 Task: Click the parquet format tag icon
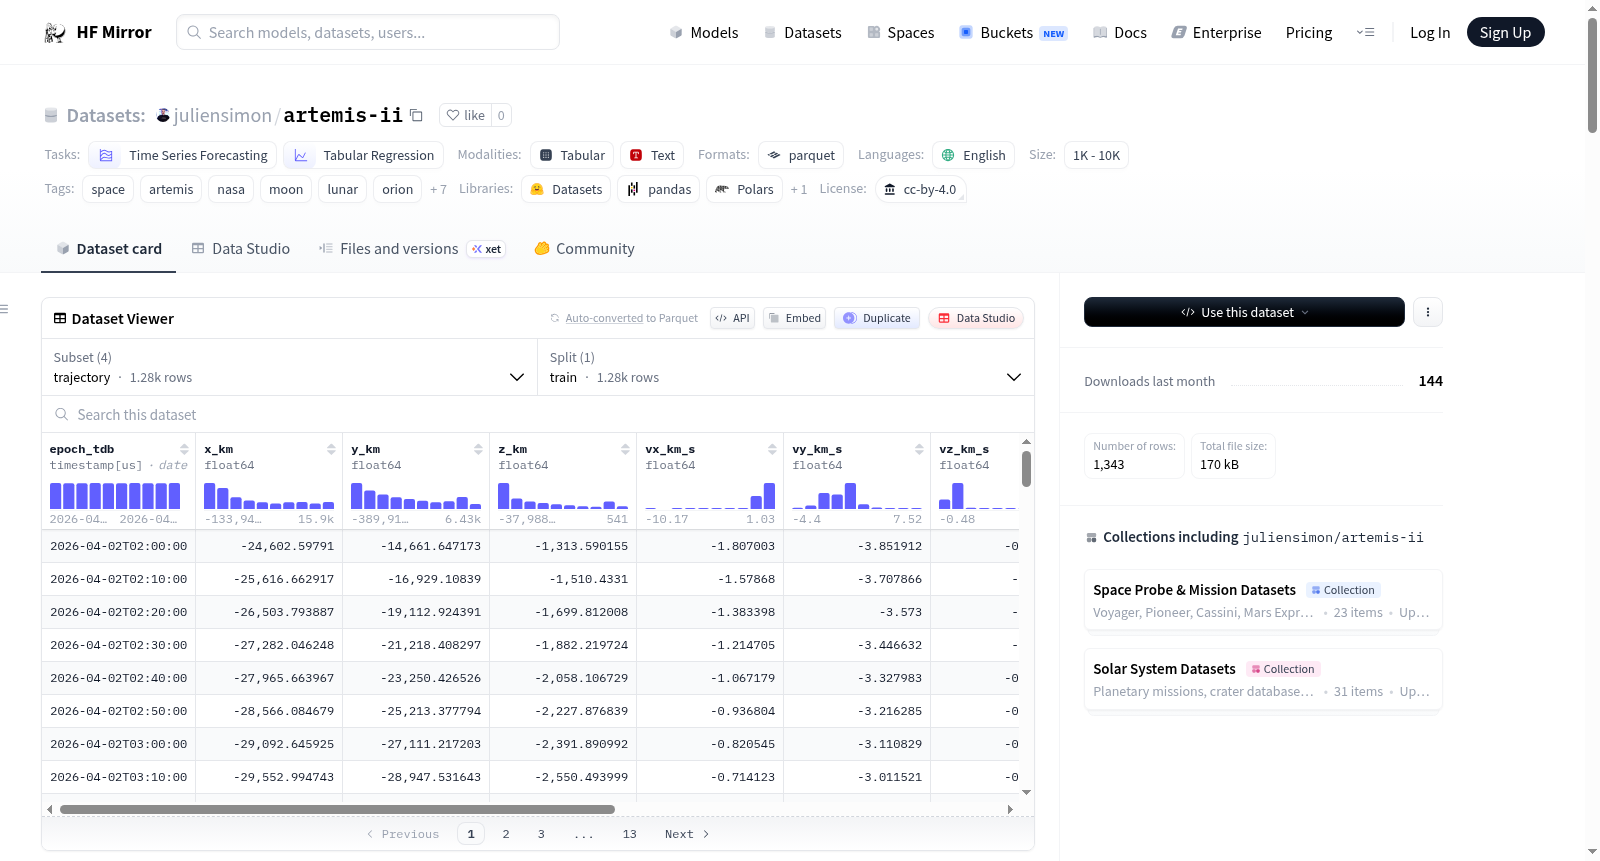coord(774,155)
